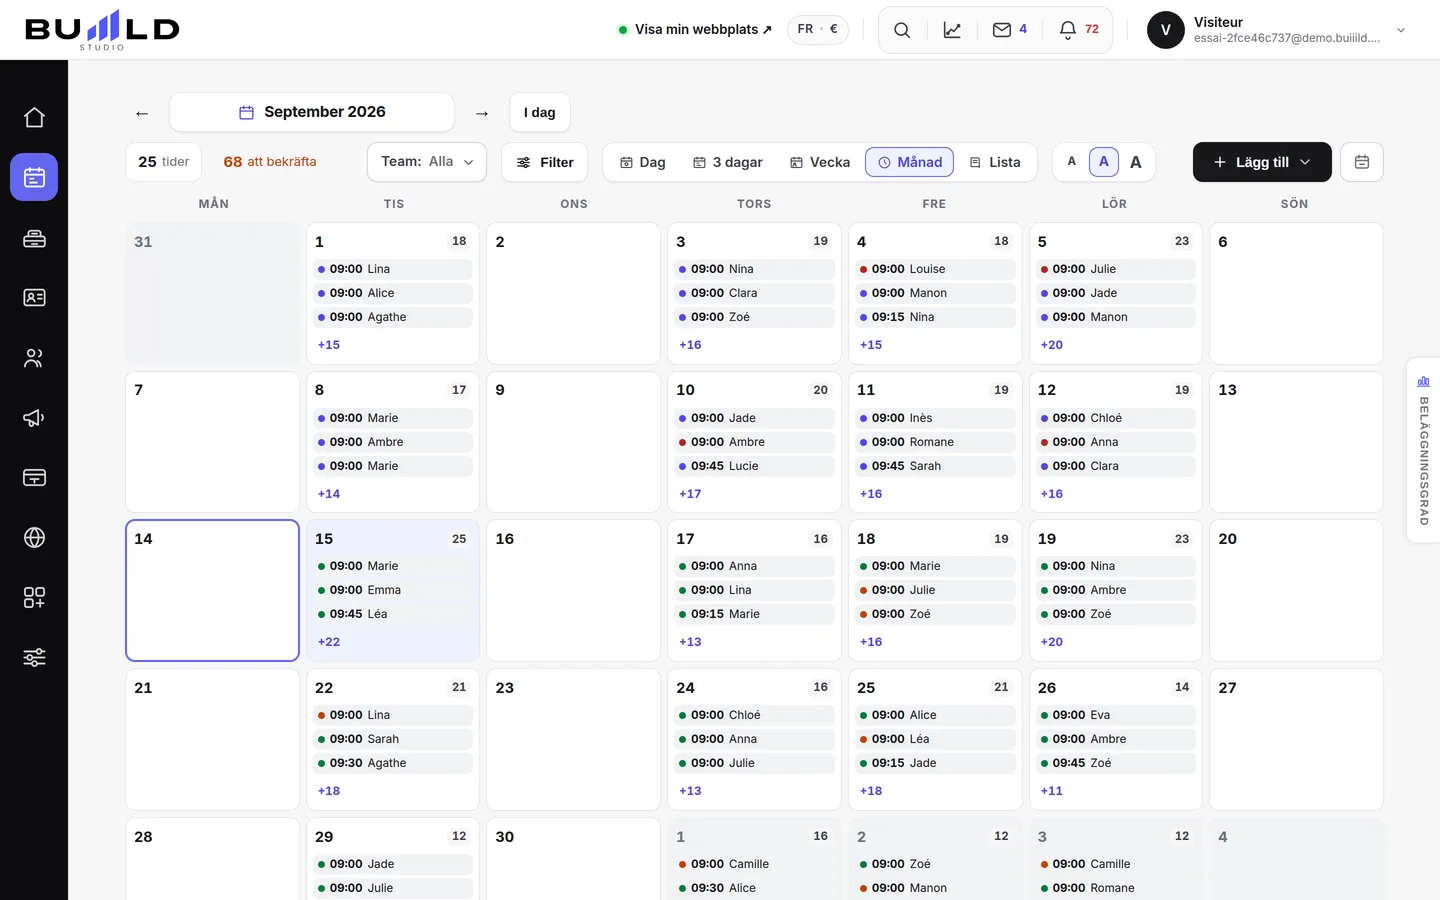Image resolution: width=1440 pixels, height=900 pixels.
Task: Expand the Lägg till dropdown button
Action: pyautogui.click(x=1262, y=162)
